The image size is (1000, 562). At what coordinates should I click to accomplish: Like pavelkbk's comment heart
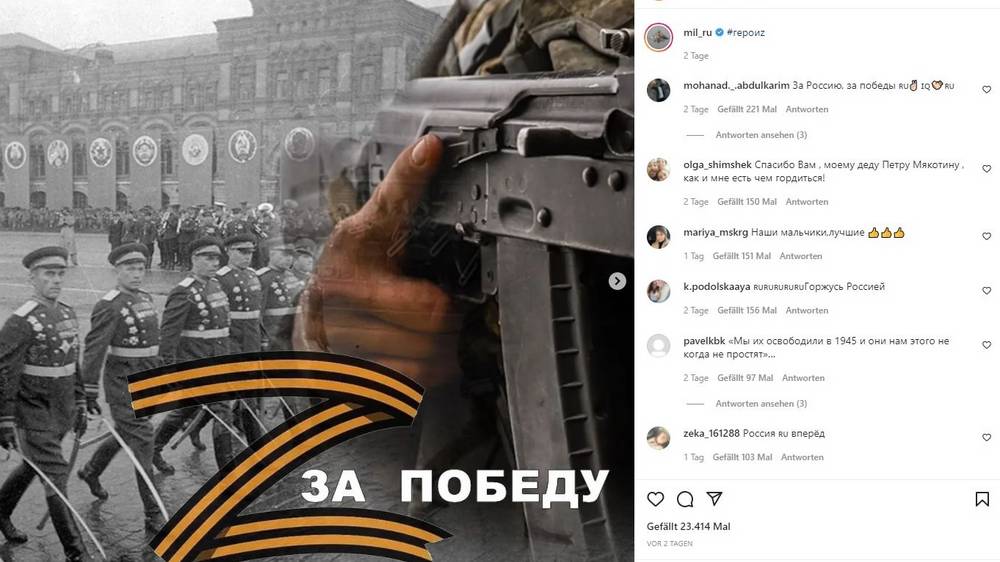[987, 344]
